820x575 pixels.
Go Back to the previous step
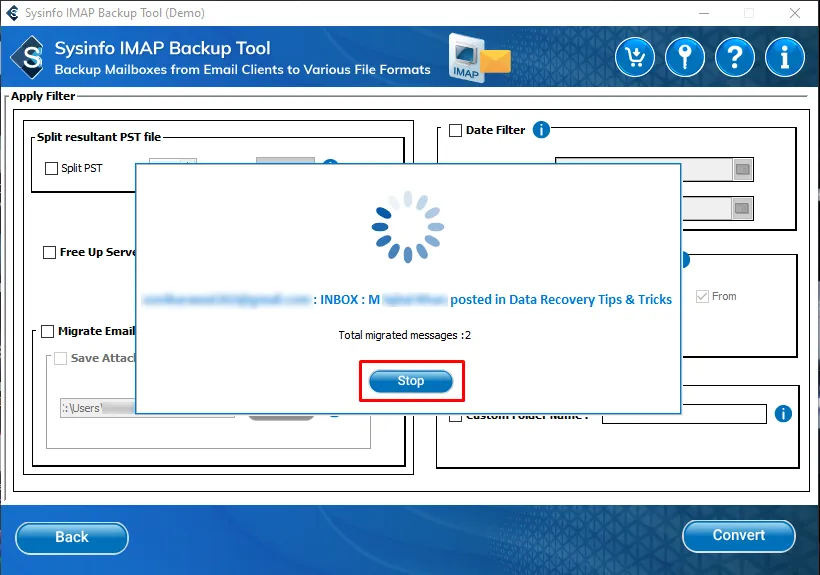coord(72,537)
